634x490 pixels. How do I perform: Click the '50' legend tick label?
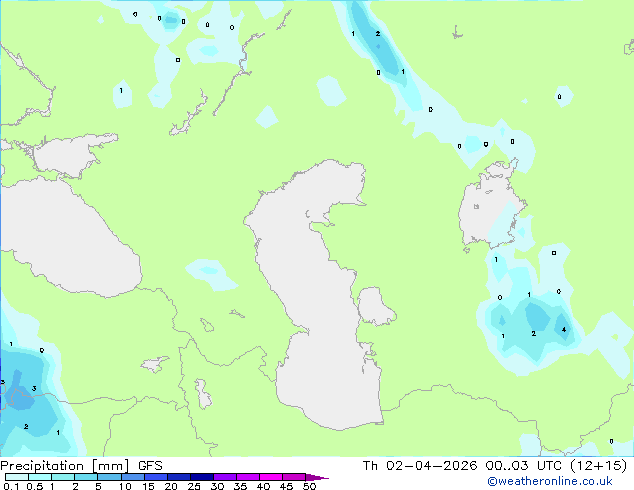click(x=309, y=486)
